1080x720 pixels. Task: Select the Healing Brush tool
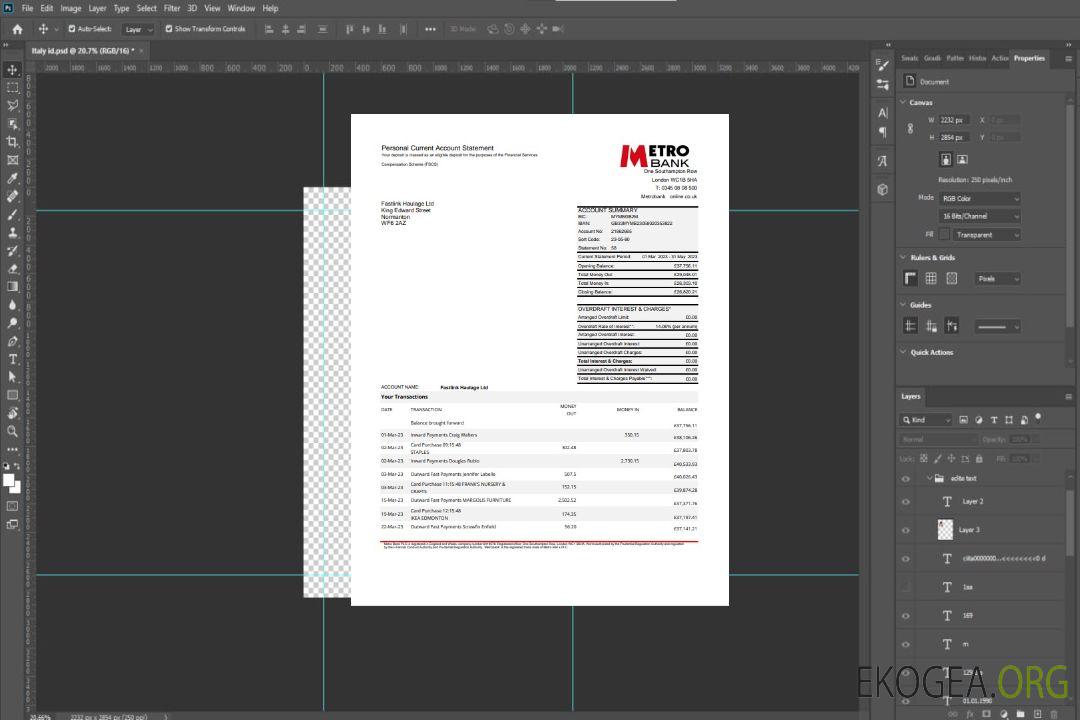click(12, 196)
